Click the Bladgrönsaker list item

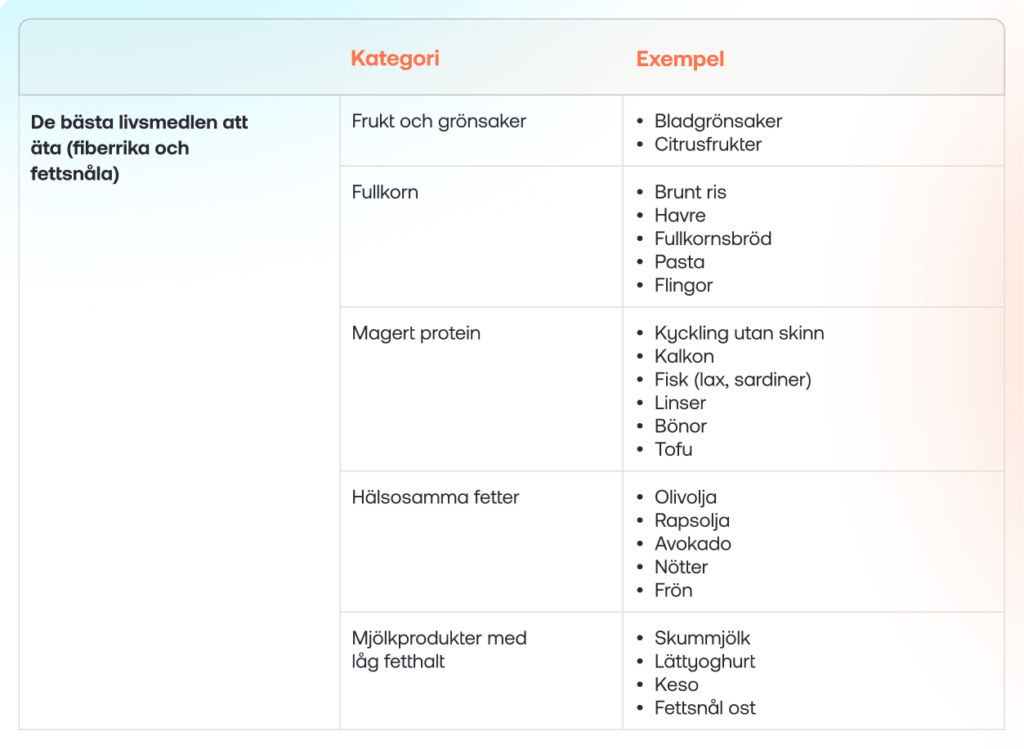click(x=718, y=121)
